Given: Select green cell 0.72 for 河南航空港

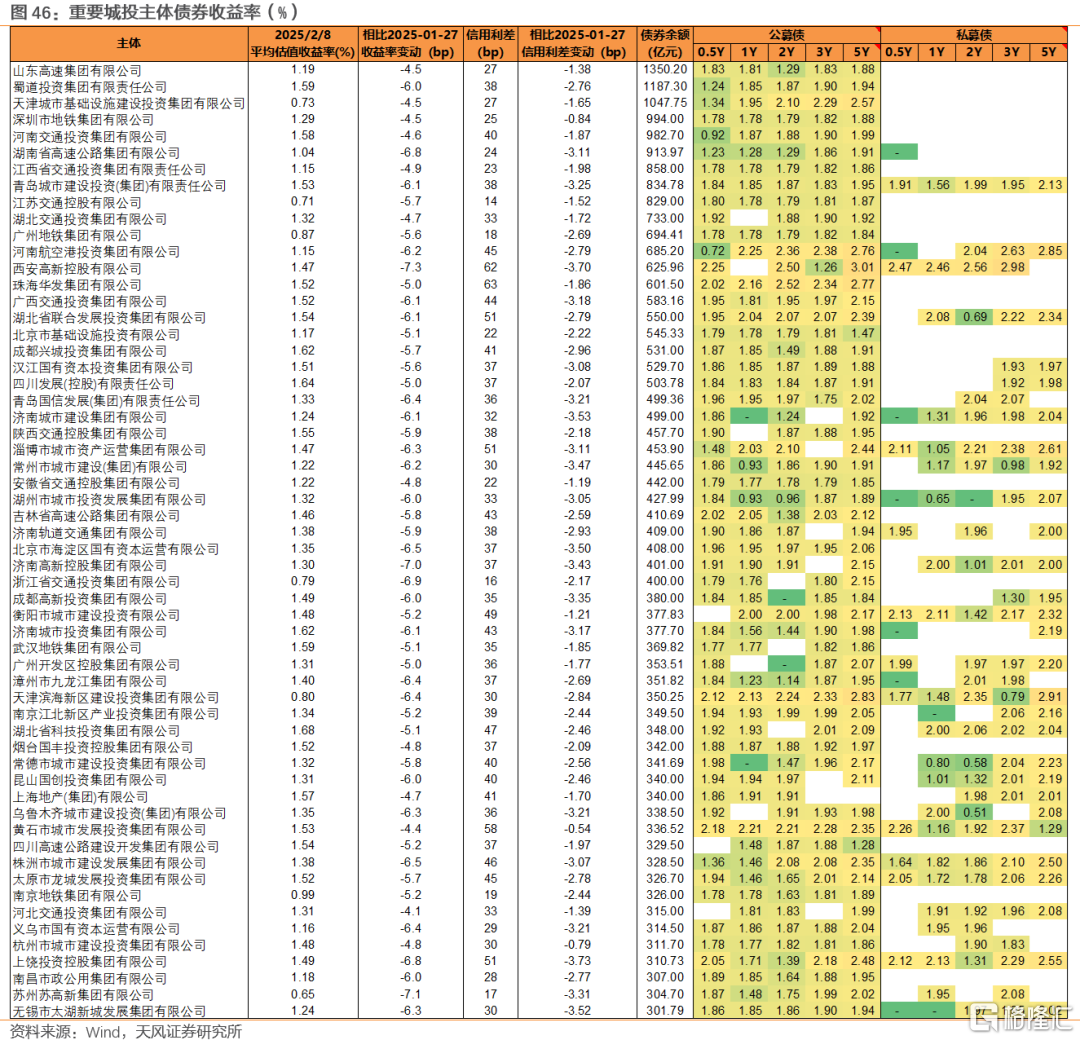Looking at the screenshot, I should click(712, 251).
